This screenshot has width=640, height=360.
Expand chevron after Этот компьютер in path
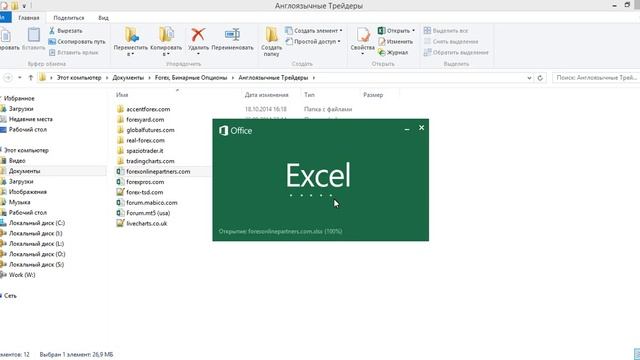(107, 78)
